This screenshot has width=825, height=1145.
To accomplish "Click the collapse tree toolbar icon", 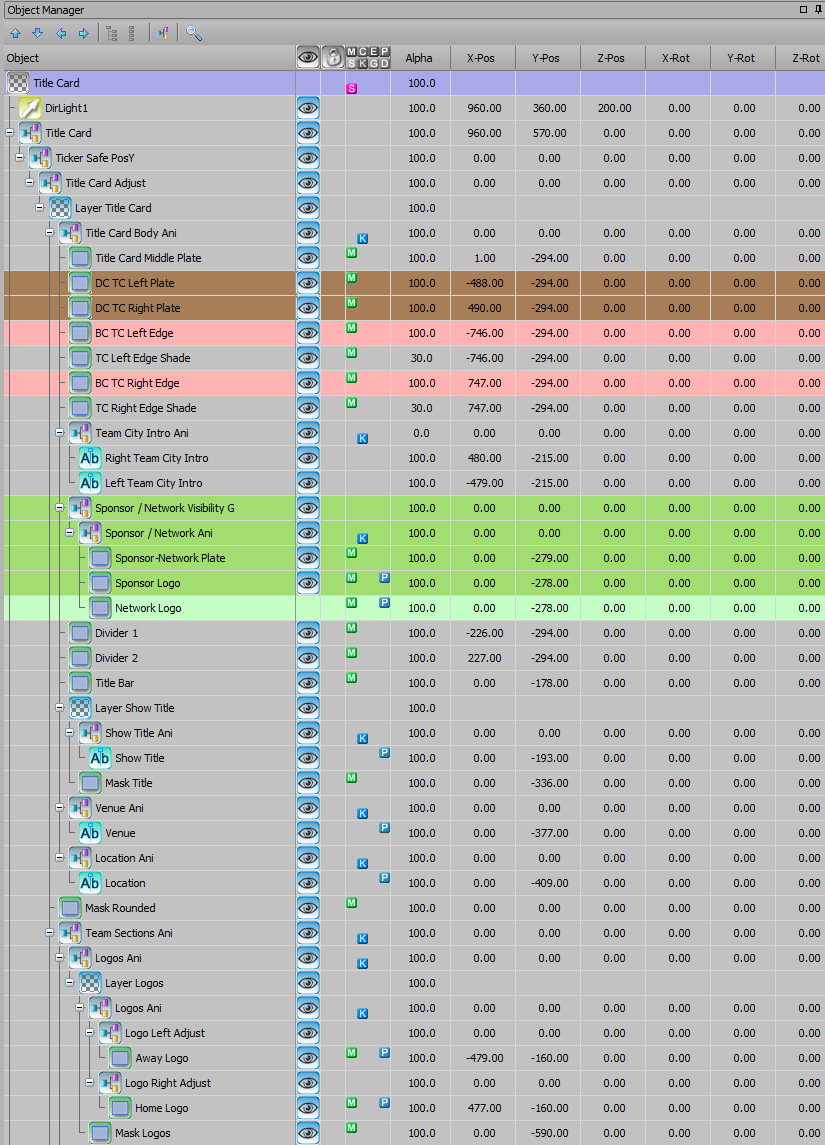I will [132, 34].
